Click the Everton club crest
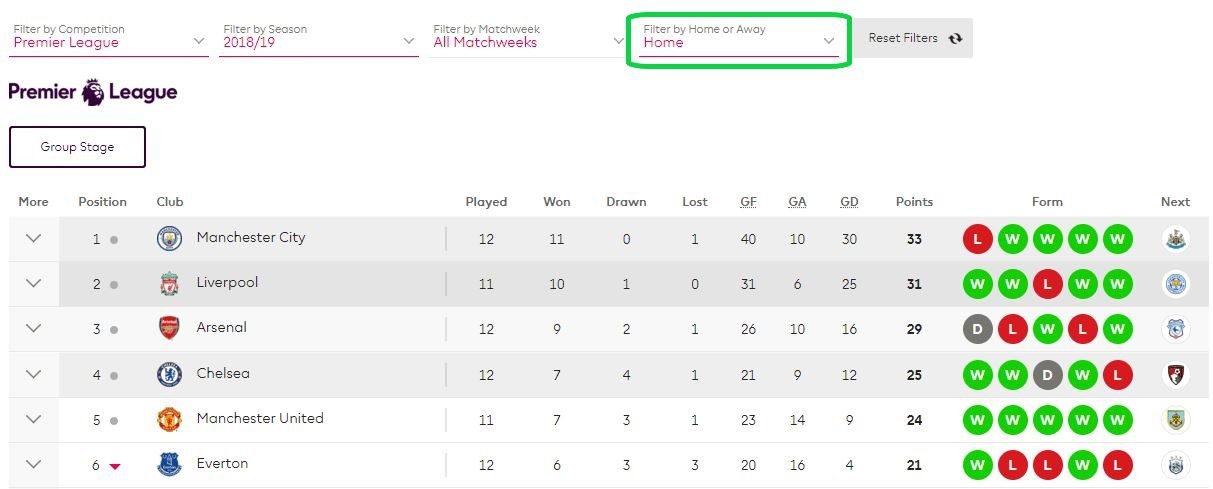 (x=170, y=464)
